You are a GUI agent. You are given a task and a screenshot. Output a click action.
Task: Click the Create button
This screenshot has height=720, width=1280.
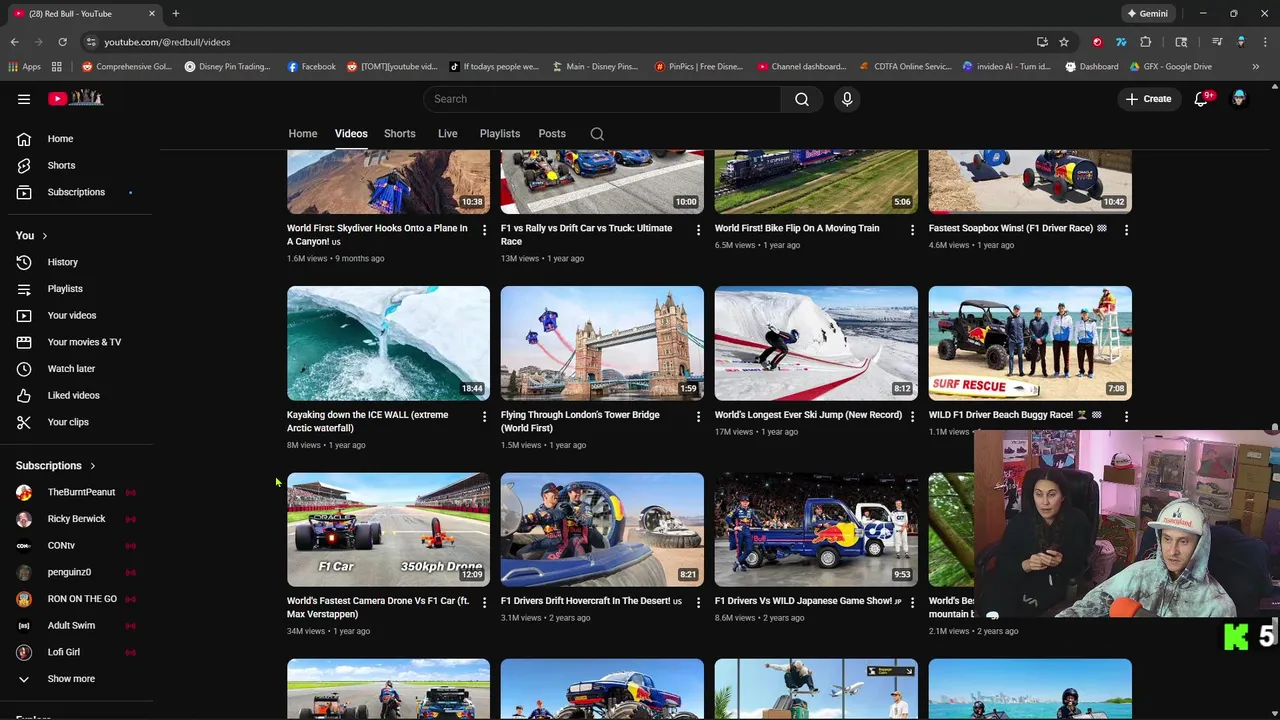point(1148,99)
